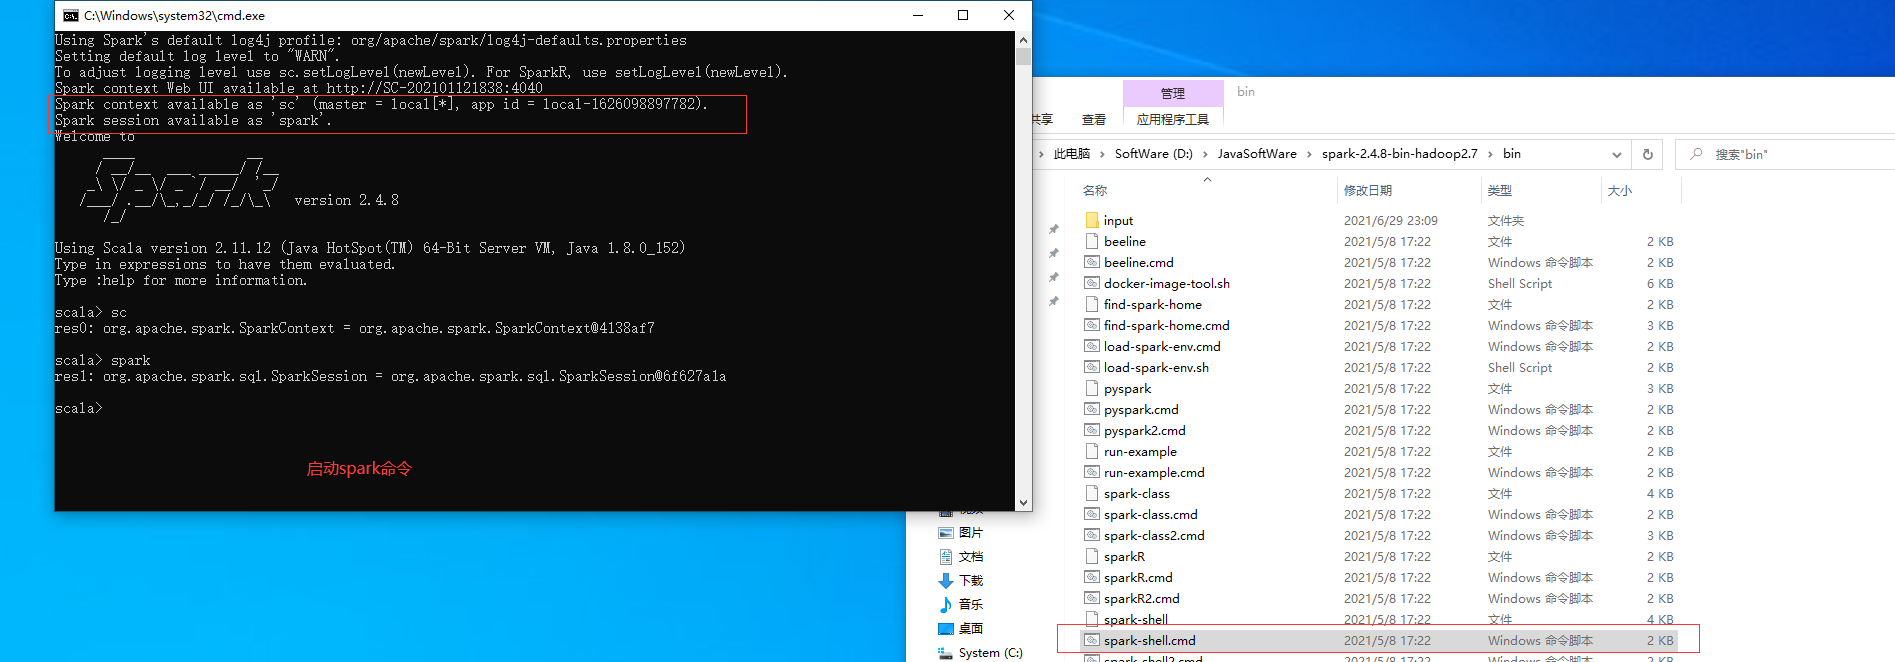Click the load-spark-env.cmd script icon
The width and height of the screenshot is (1895, 662).
[x=1092, y=346]
